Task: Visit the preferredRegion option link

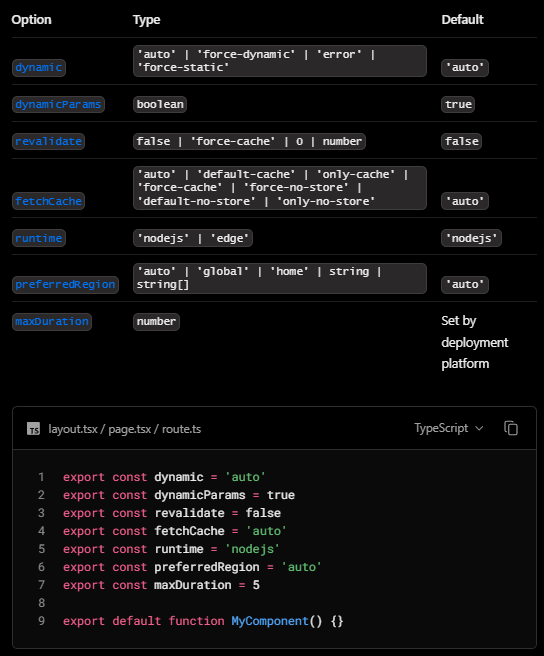Action: click(65, 284)
